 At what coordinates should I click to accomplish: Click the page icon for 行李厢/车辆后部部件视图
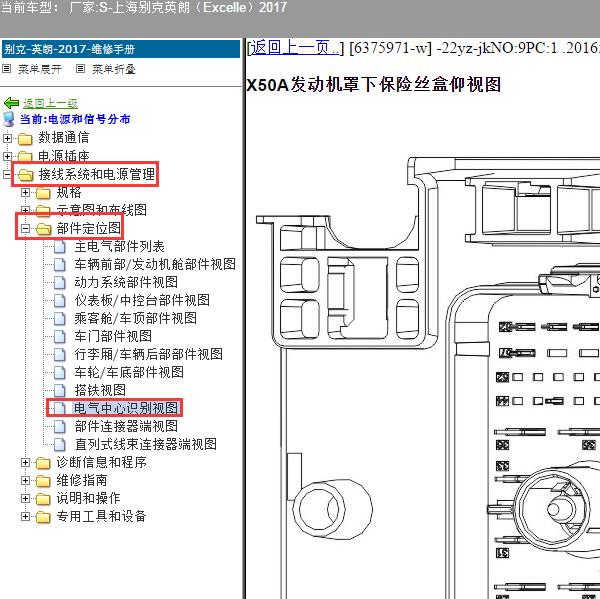(x=60, y=354)
